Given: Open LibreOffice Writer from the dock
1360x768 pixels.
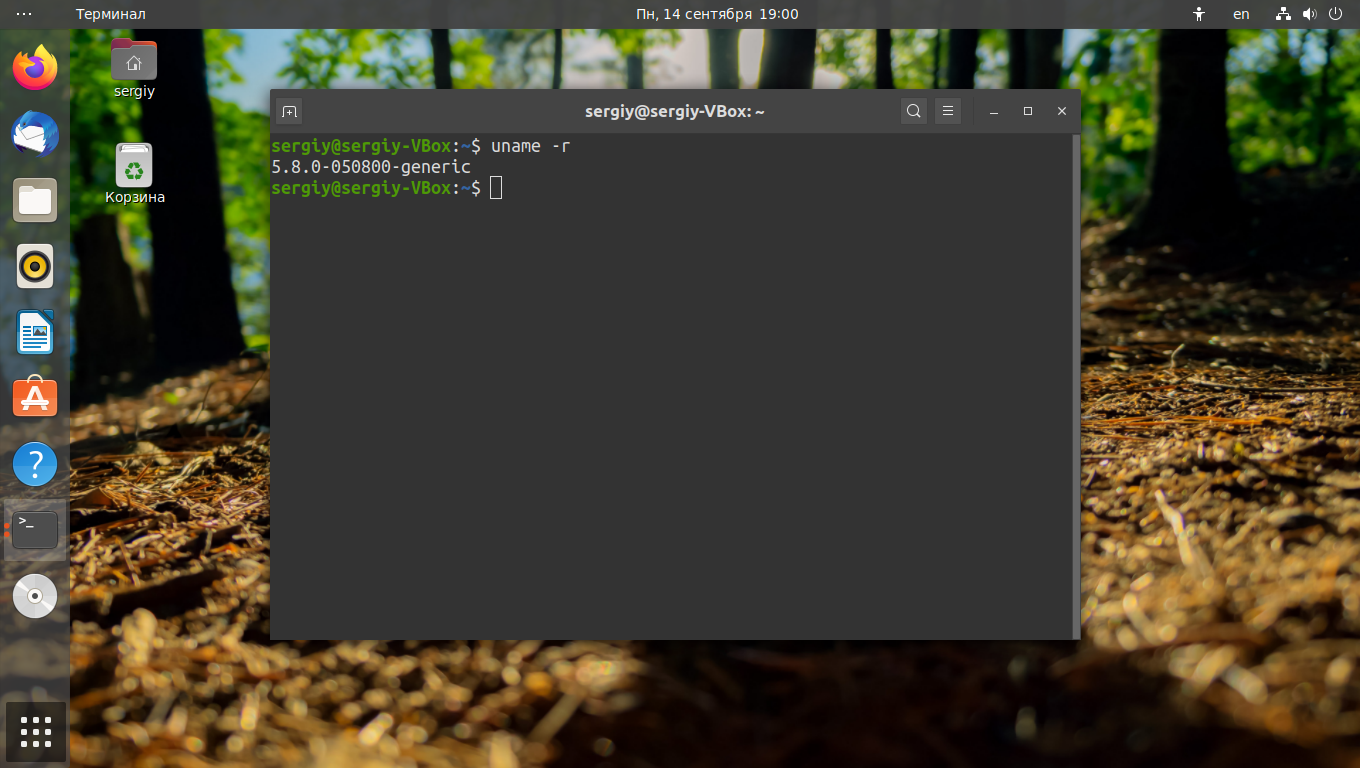Looking at the screenshot, I should (x=35, y=332).
